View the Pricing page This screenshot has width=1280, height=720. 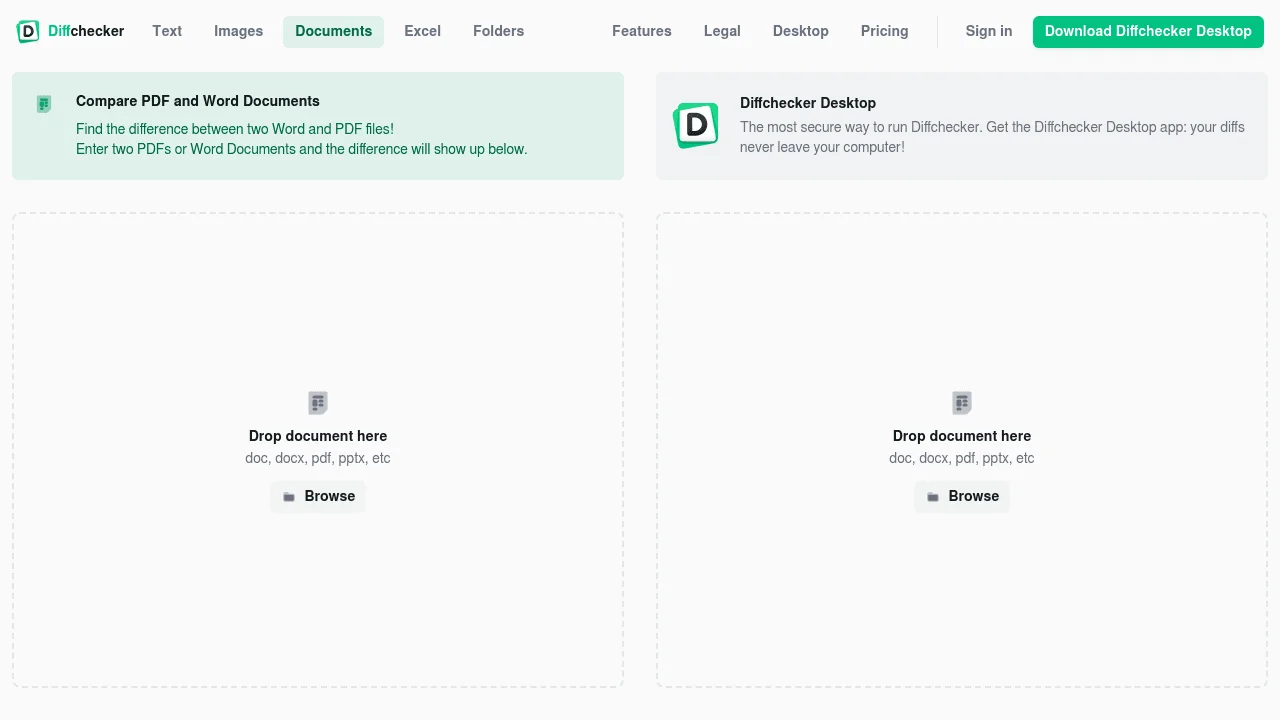point(884,31)
